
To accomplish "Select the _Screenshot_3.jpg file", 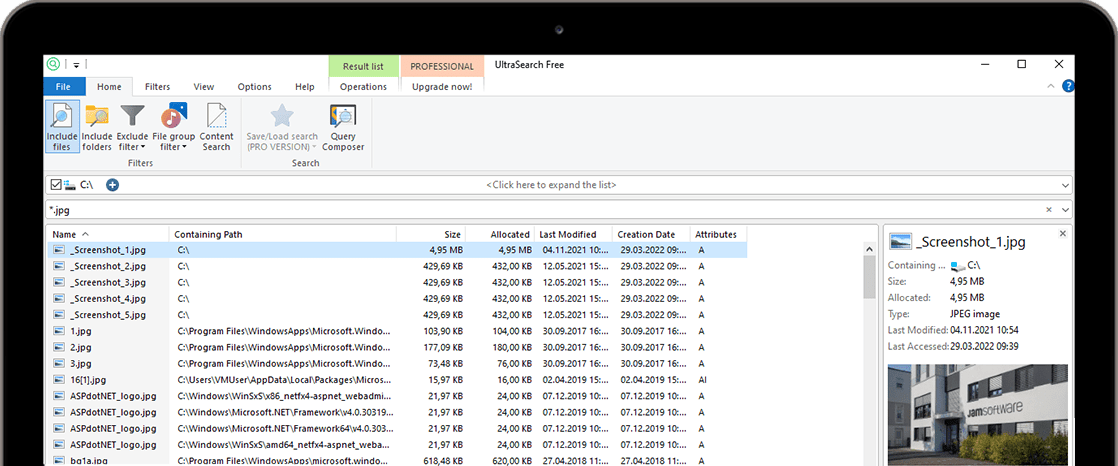I will coord(108,282).
